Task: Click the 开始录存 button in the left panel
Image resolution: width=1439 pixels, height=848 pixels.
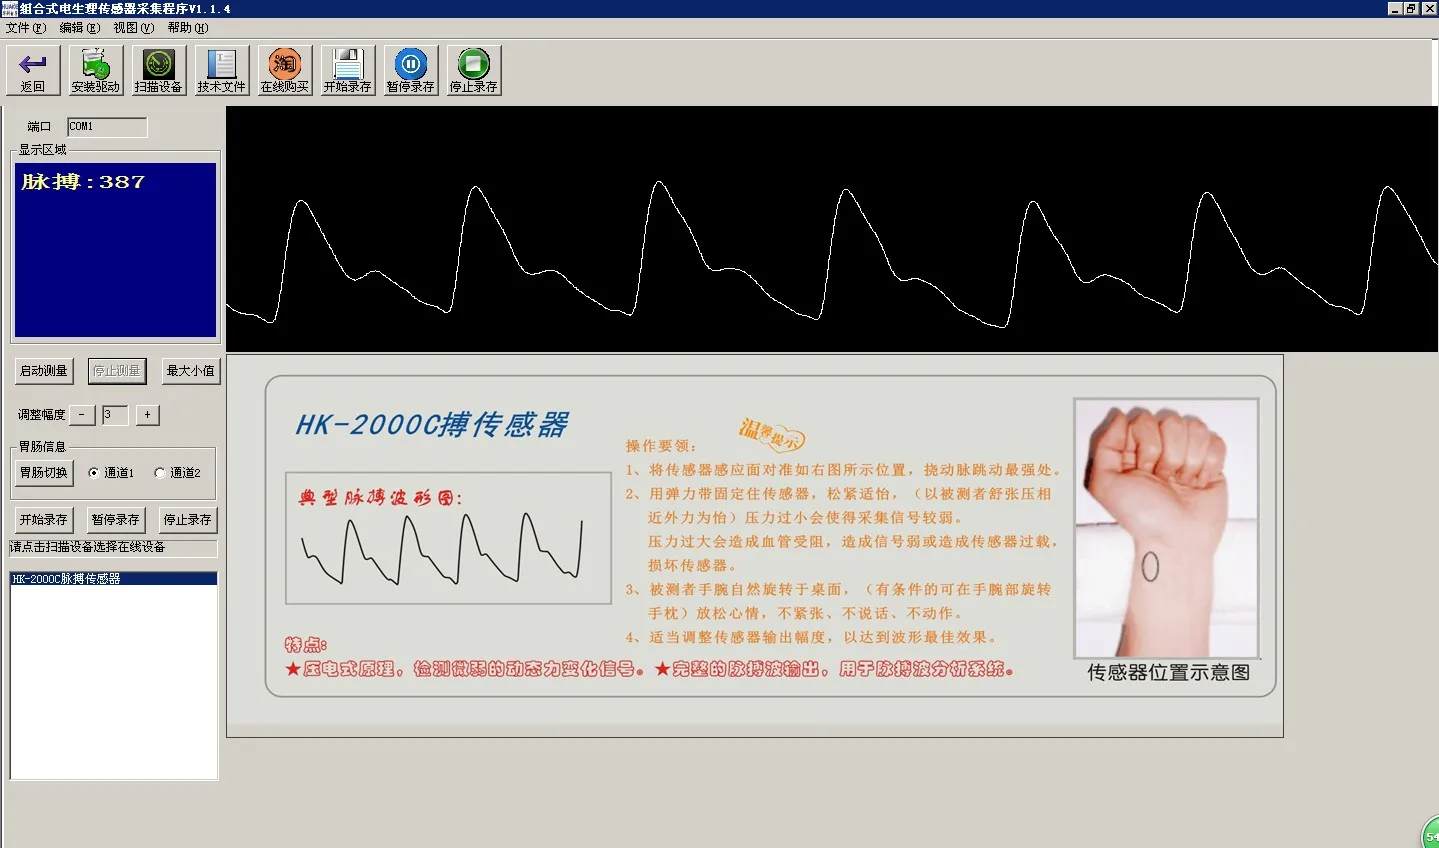Action: (x=44, y=520)
